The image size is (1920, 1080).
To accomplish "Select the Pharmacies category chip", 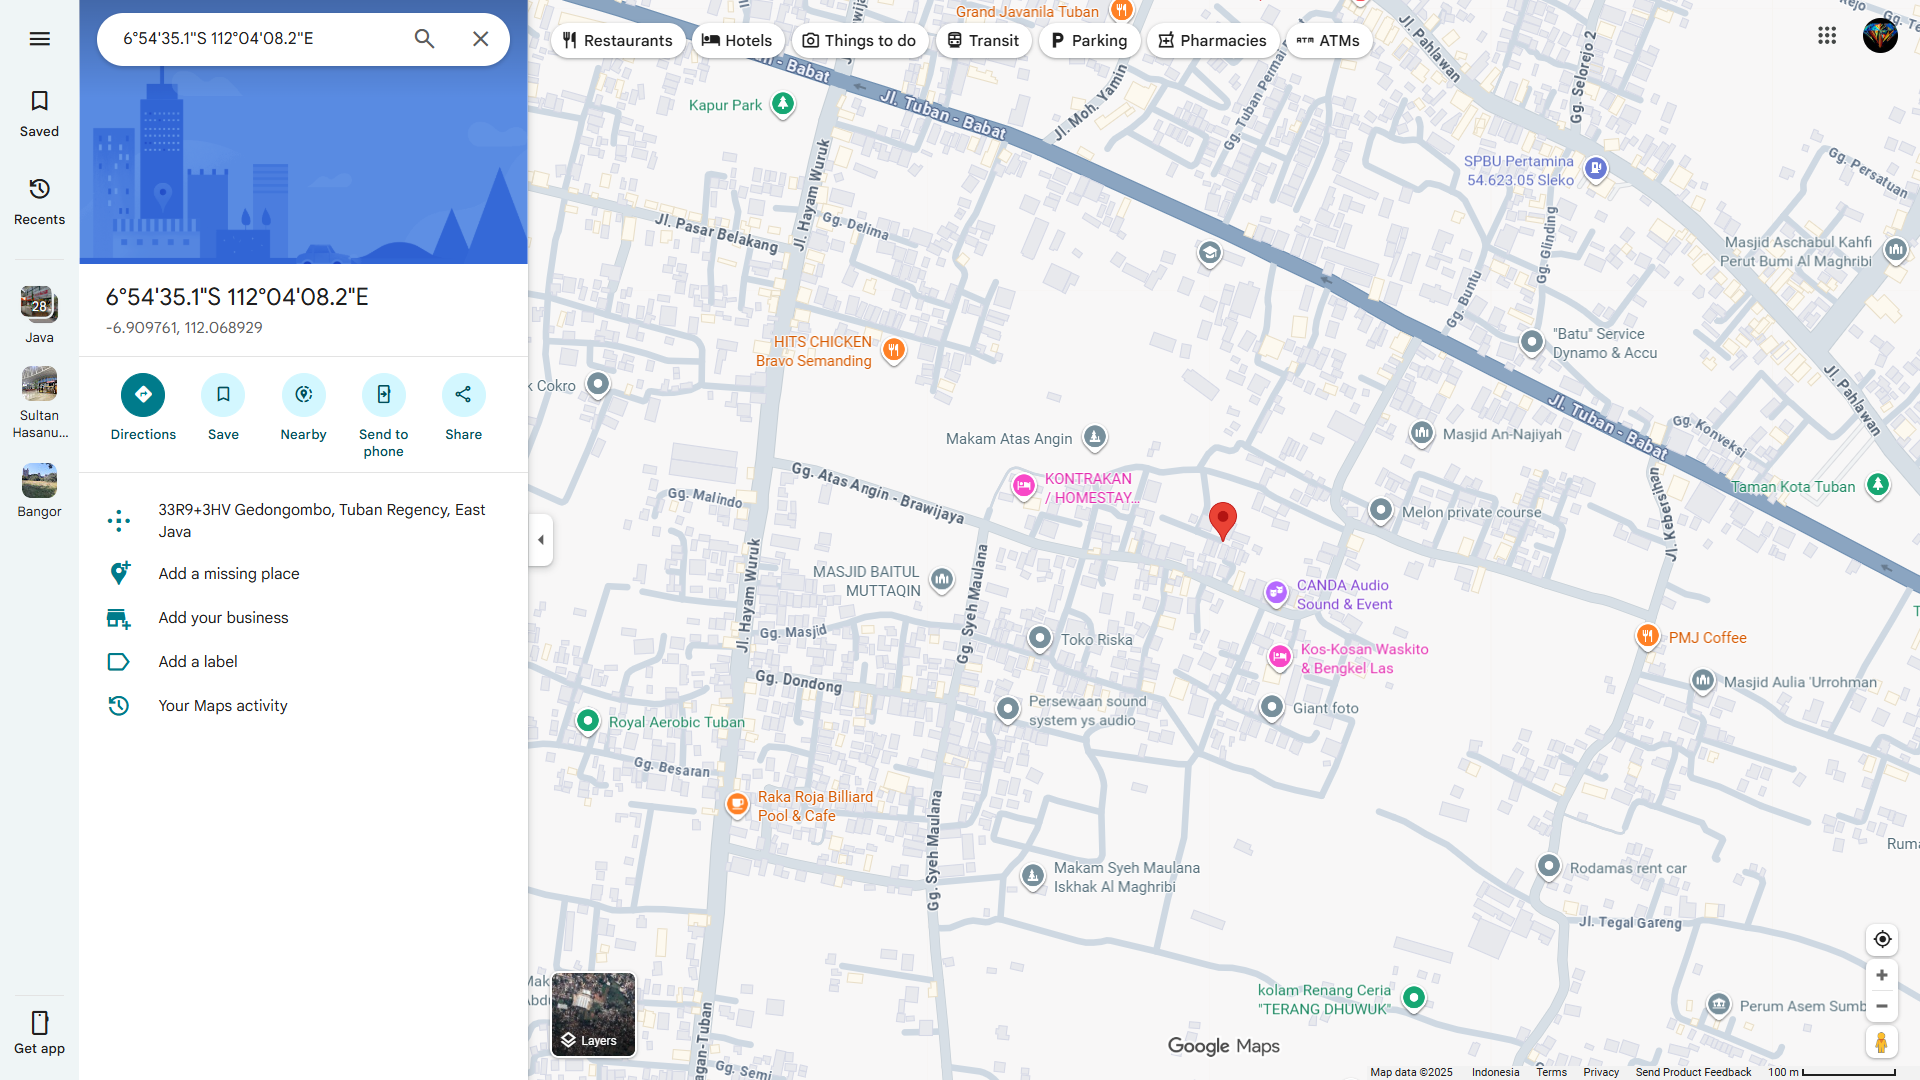I will (x=1212, y=41).
